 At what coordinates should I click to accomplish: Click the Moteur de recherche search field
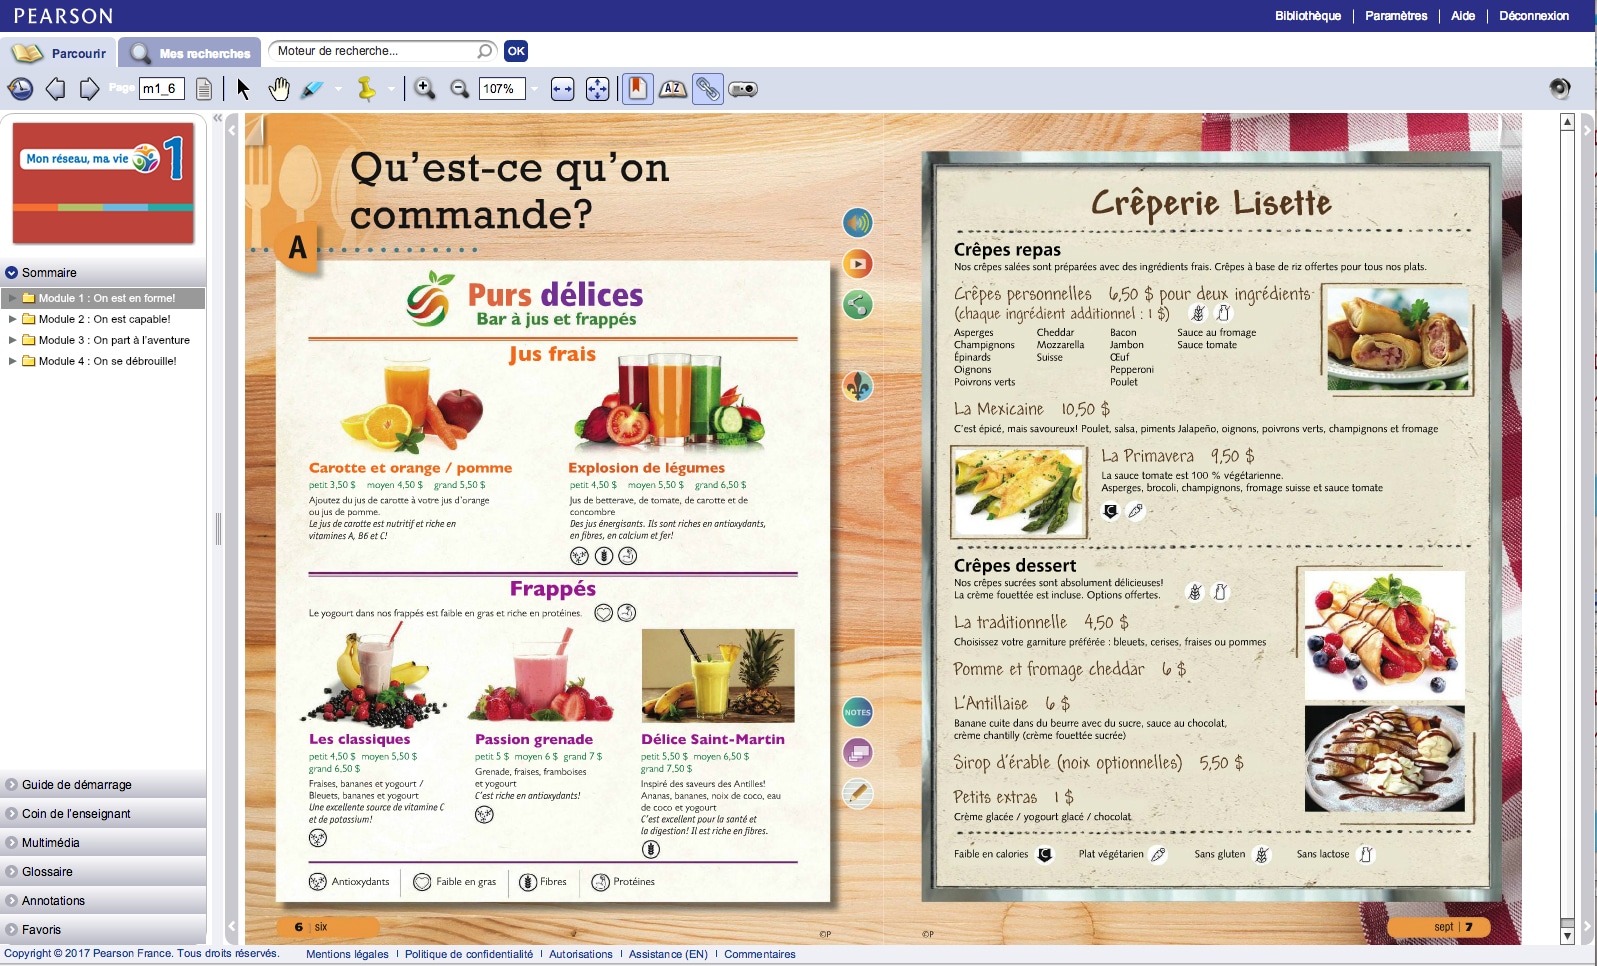point(382,51)
